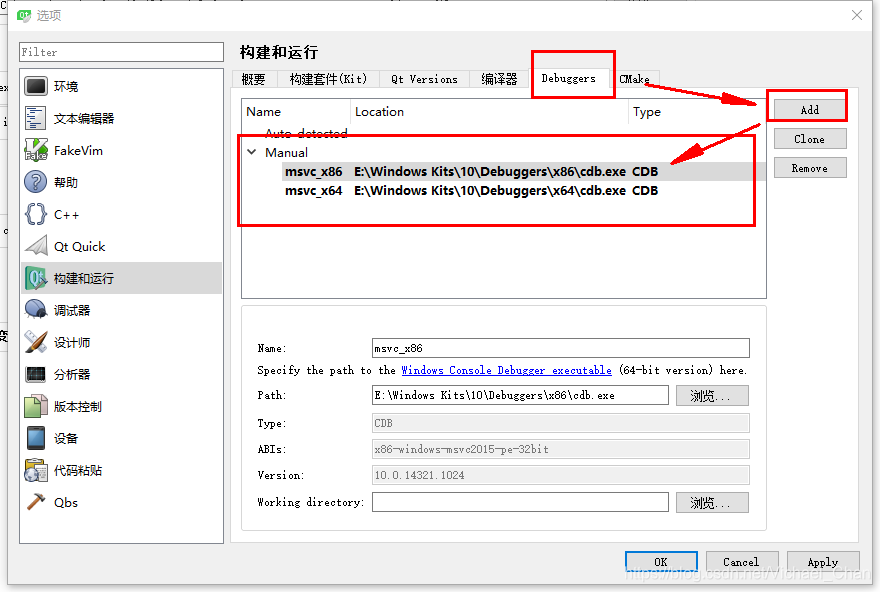Browse for the debugger Path
Image resolution: width=880 pixels, height=592 pixels.
click(x=712, y=396)
